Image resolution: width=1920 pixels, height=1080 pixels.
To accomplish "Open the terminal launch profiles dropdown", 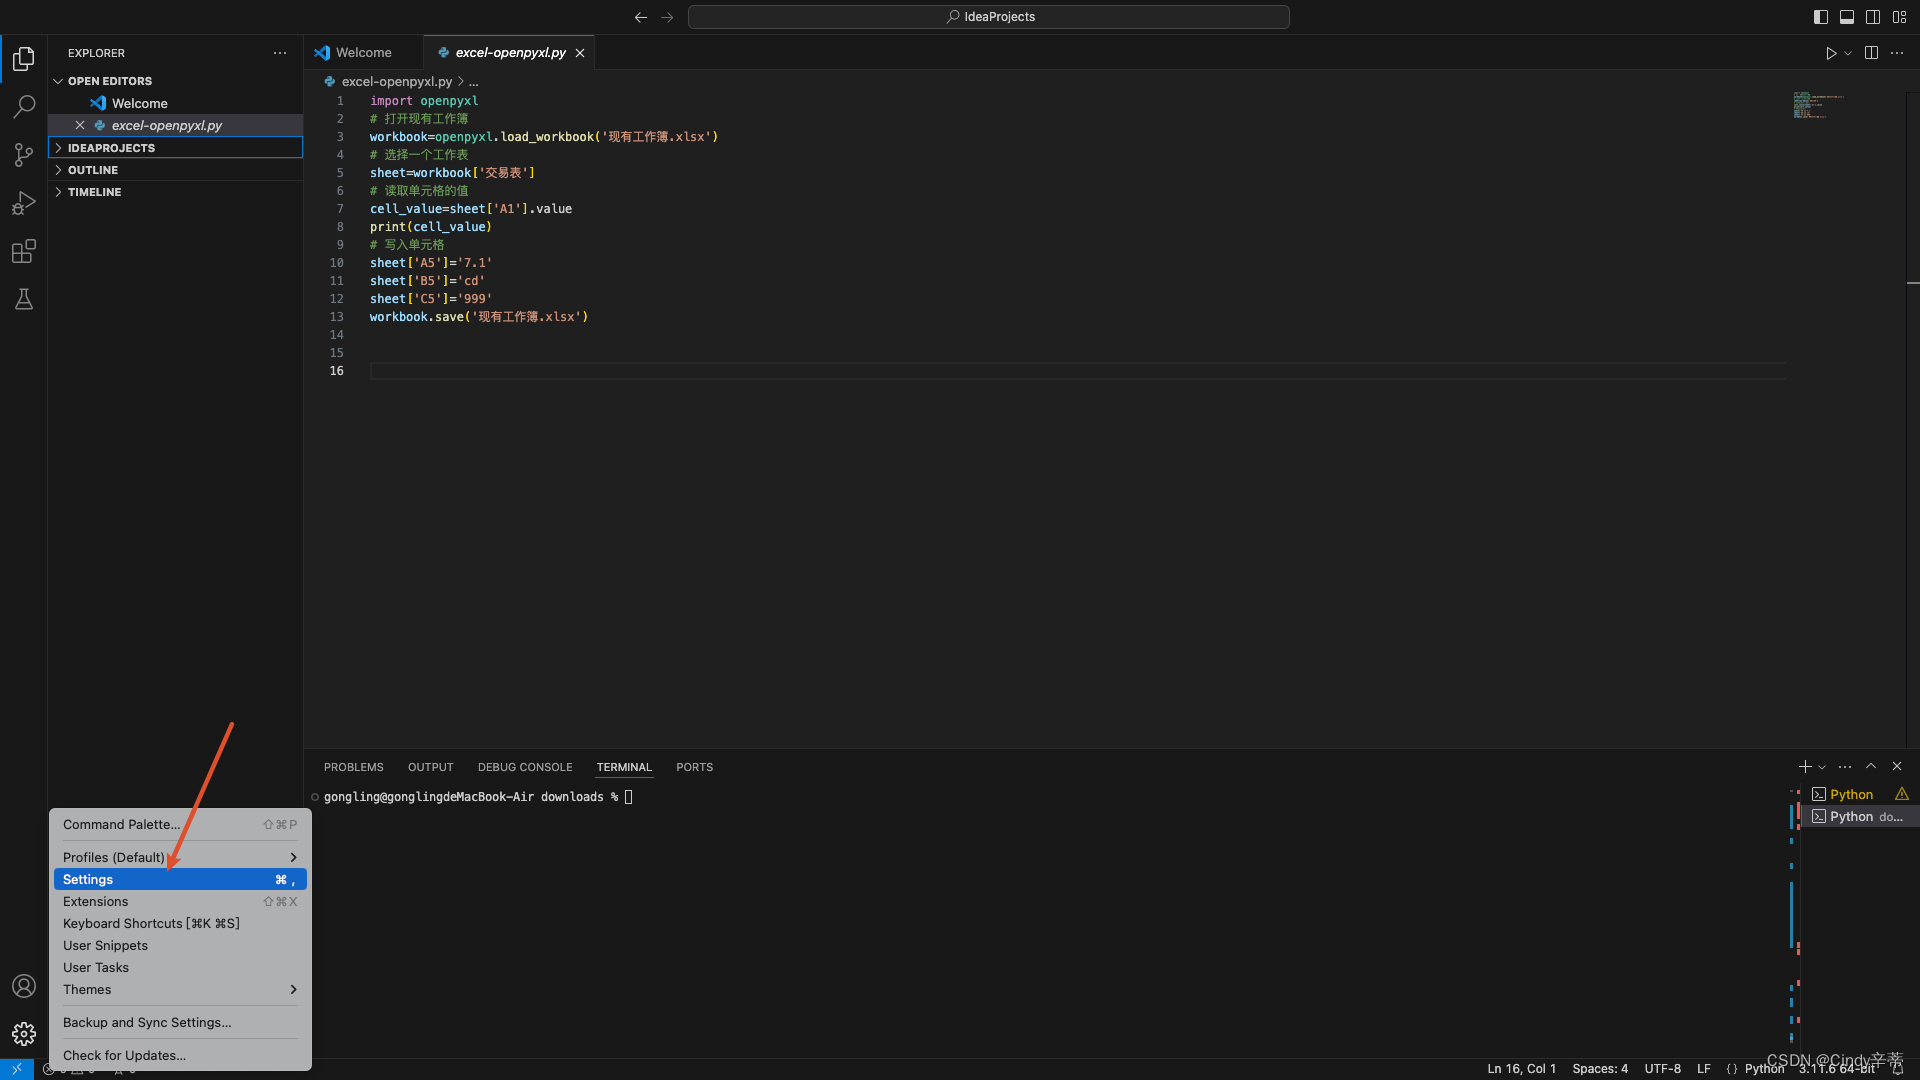I will (x=1820, y=766).
